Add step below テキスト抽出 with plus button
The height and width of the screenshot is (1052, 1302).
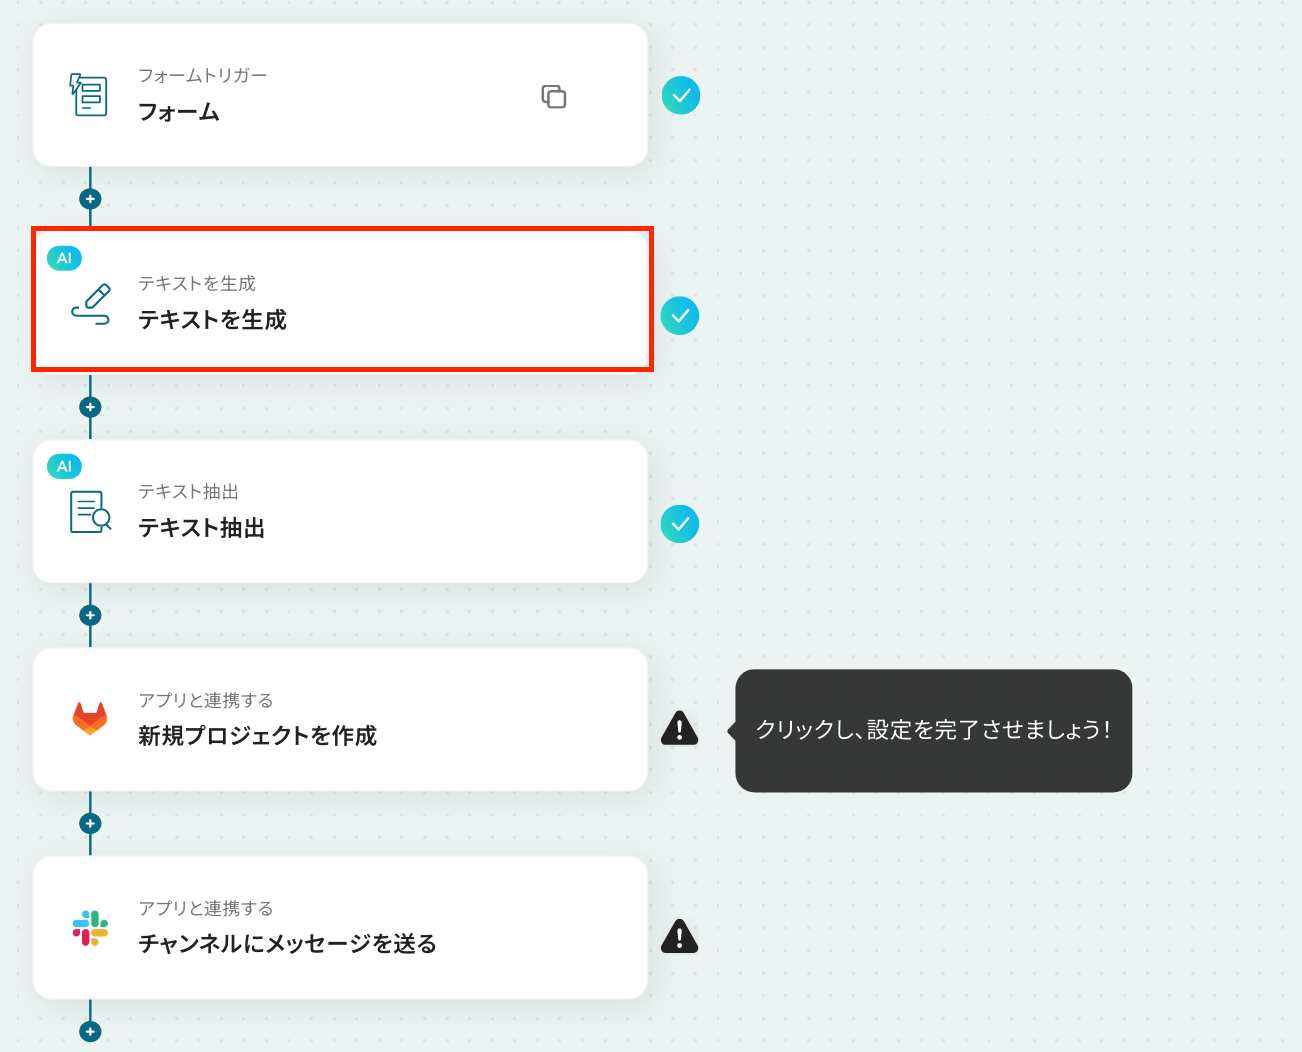90,615
